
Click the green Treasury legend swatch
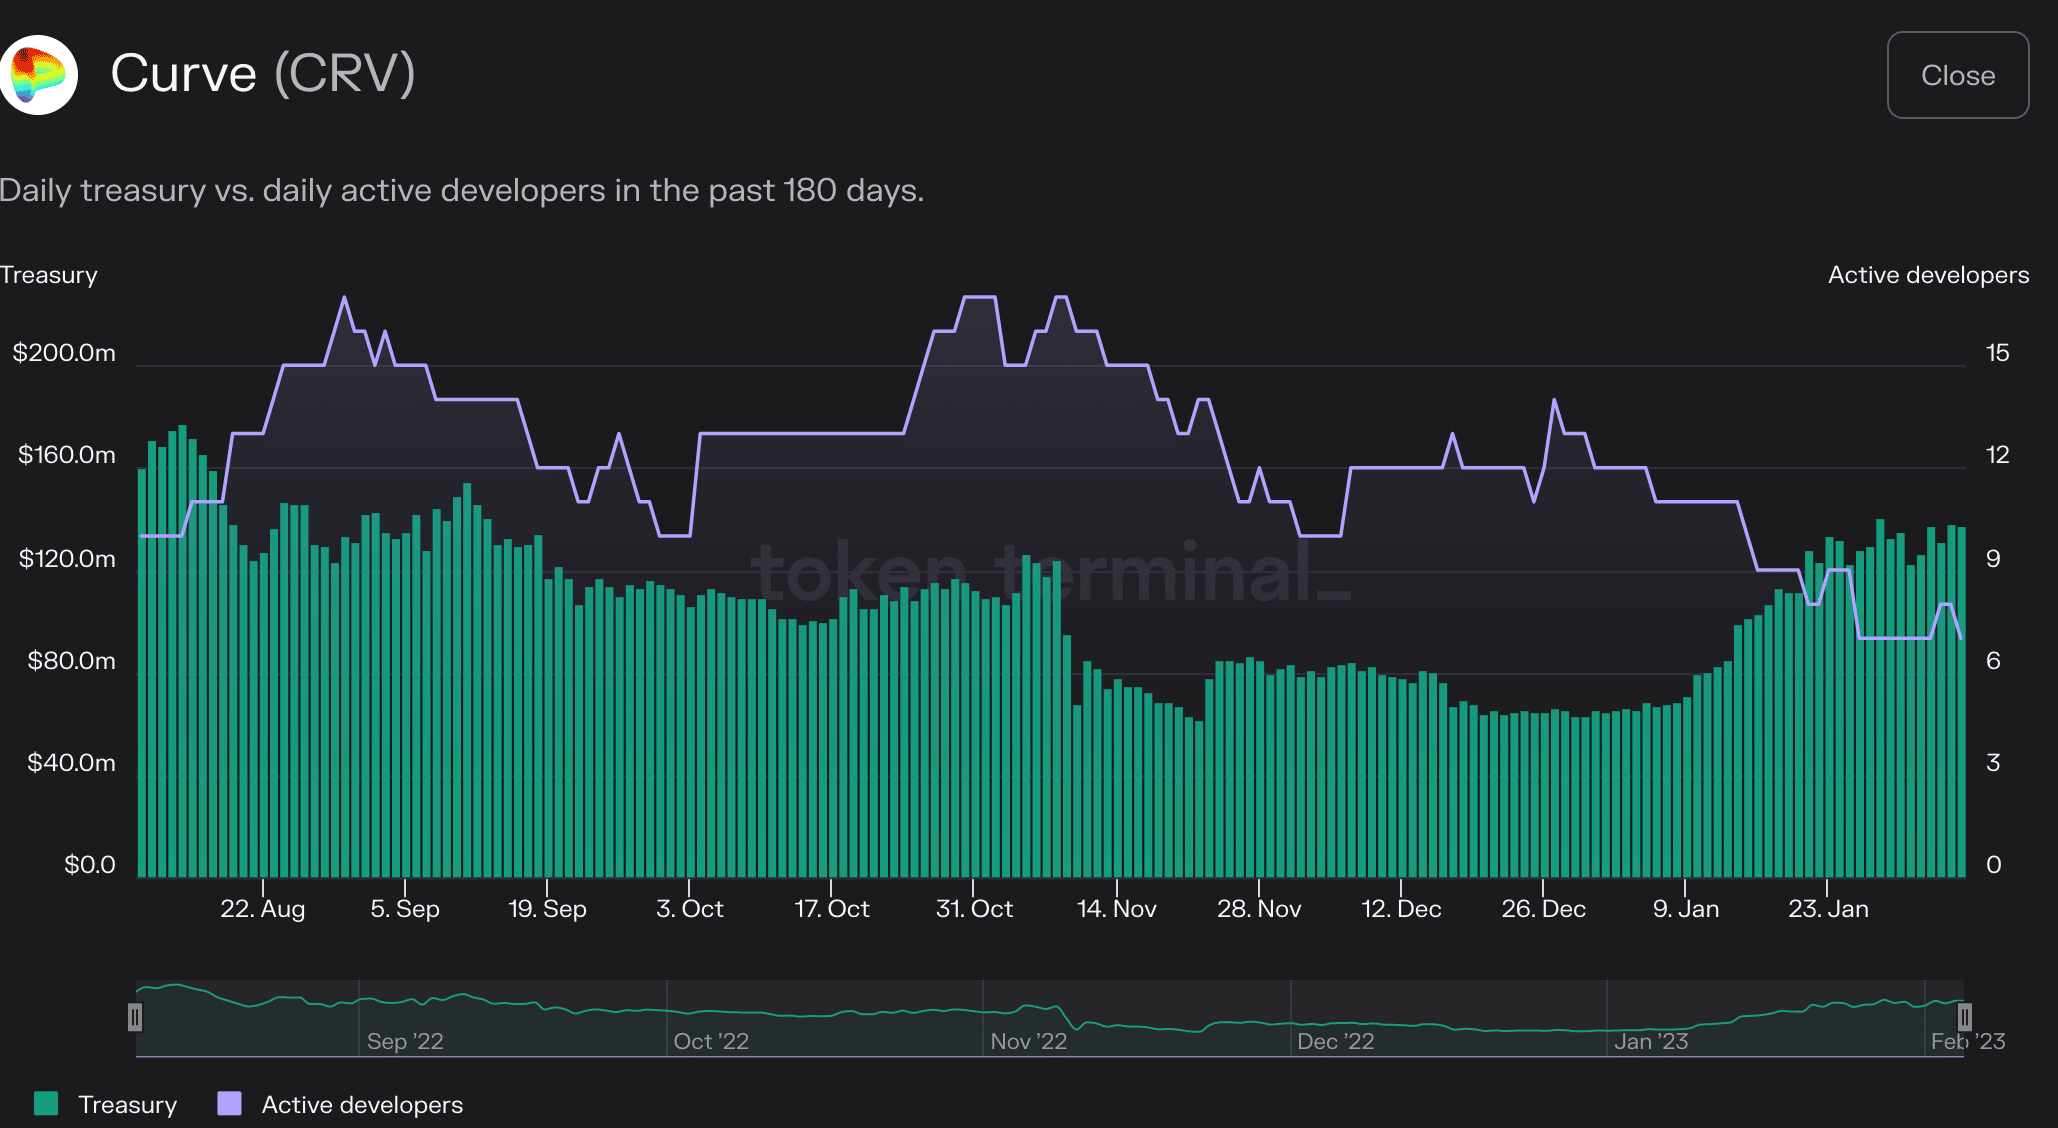(x=46, y=1103)
